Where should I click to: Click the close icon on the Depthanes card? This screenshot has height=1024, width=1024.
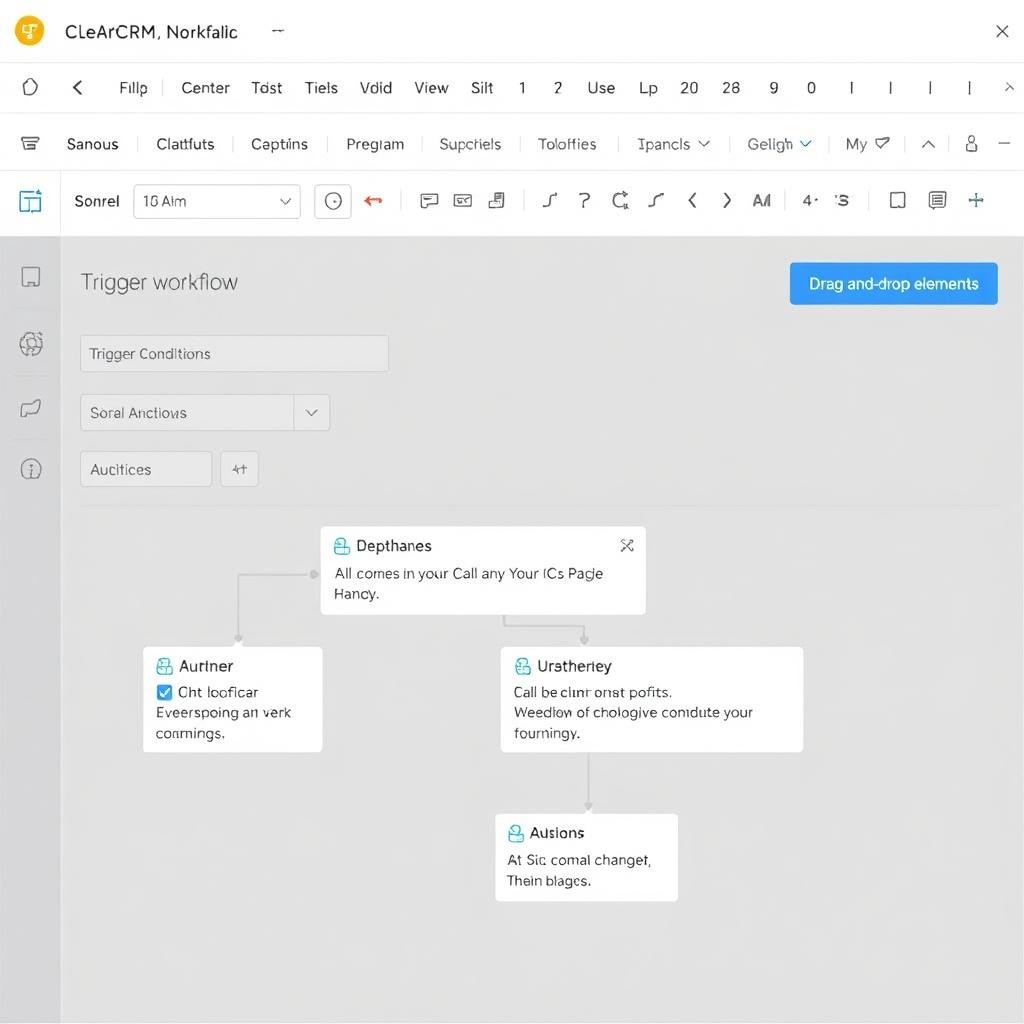pyautogui.click(x=627, y=545)
